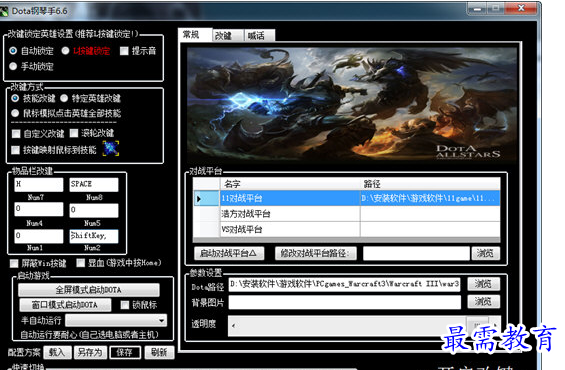Click the platform path input field
Viewport: 565px width, 370px height.
(416, 253)
